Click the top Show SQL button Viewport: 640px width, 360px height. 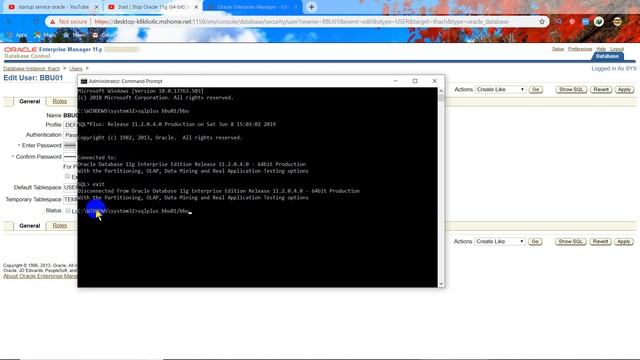point(571,89)
